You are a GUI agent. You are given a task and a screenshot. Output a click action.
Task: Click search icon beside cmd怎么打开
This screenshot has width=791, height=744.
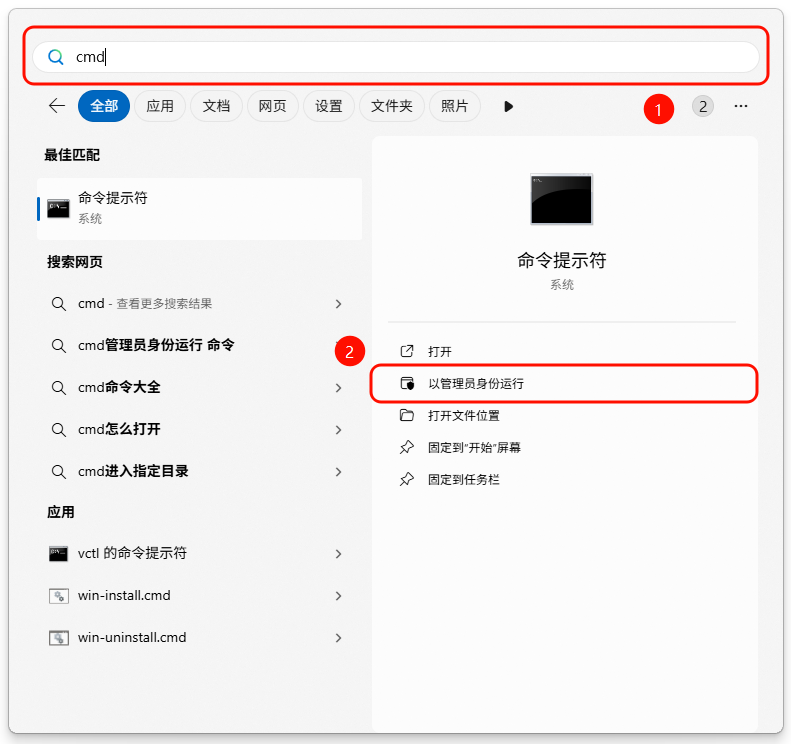59,430
